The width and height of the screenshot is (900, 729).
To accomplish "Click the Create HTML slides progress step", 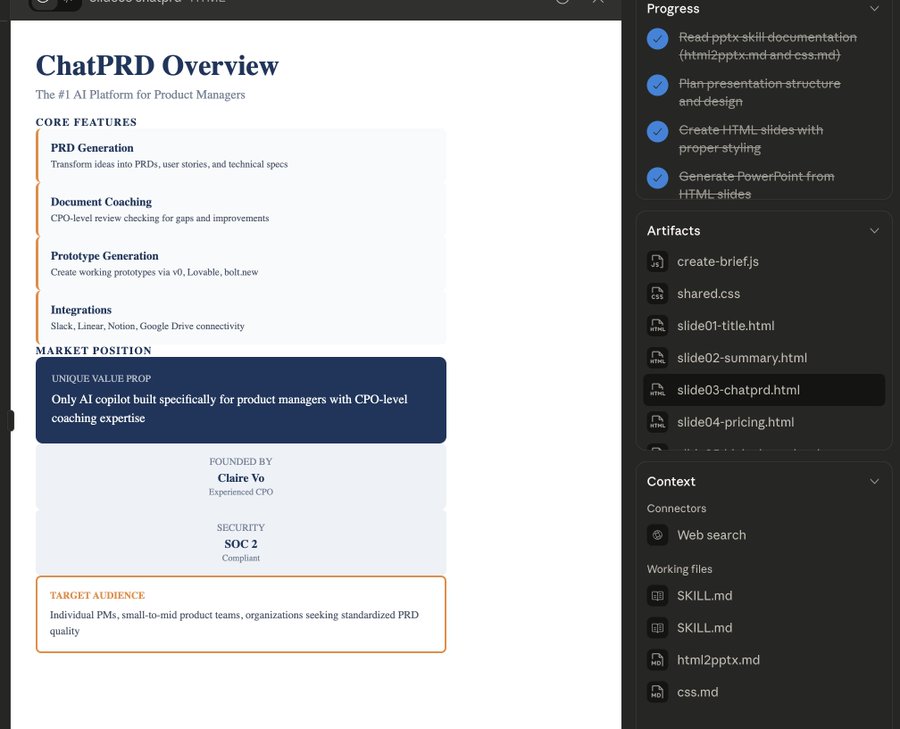I will (750, 139).
